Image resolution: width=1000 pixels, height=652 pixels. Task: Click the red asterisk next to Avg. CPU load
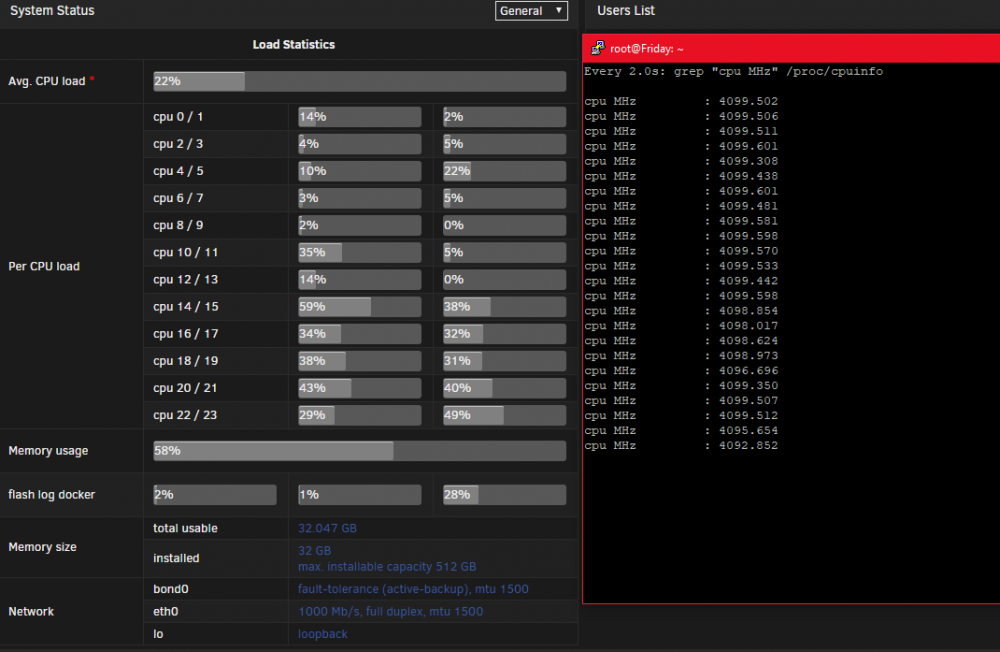click(x=92, y=78)
